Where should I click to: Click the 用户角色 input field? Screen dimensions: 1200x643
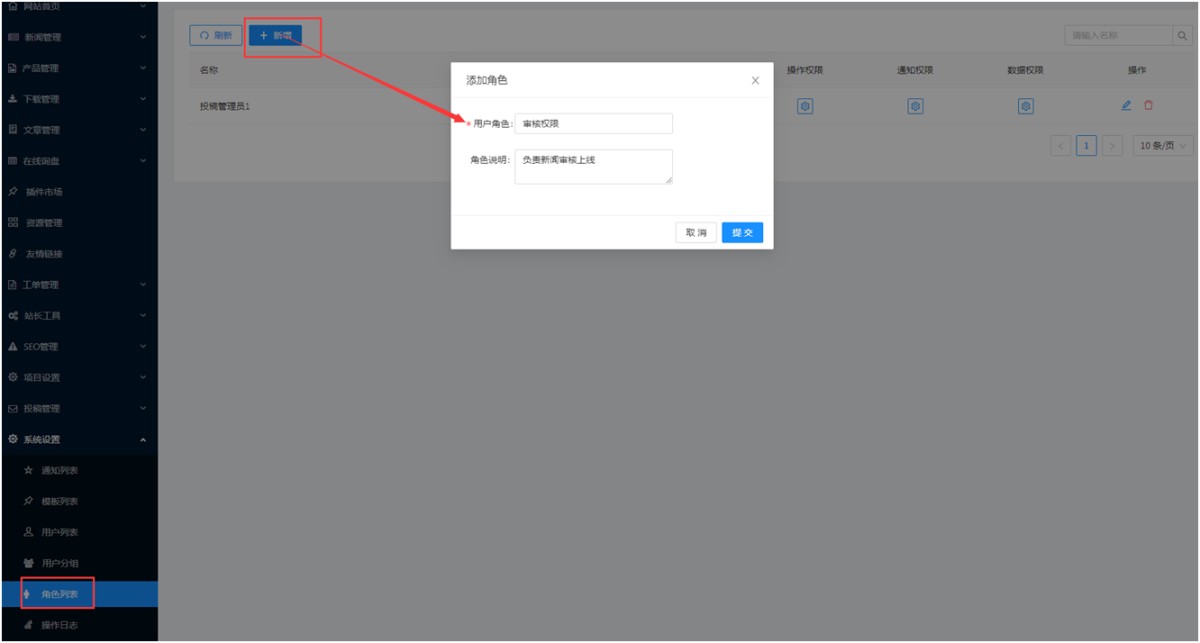pos(594,123)
